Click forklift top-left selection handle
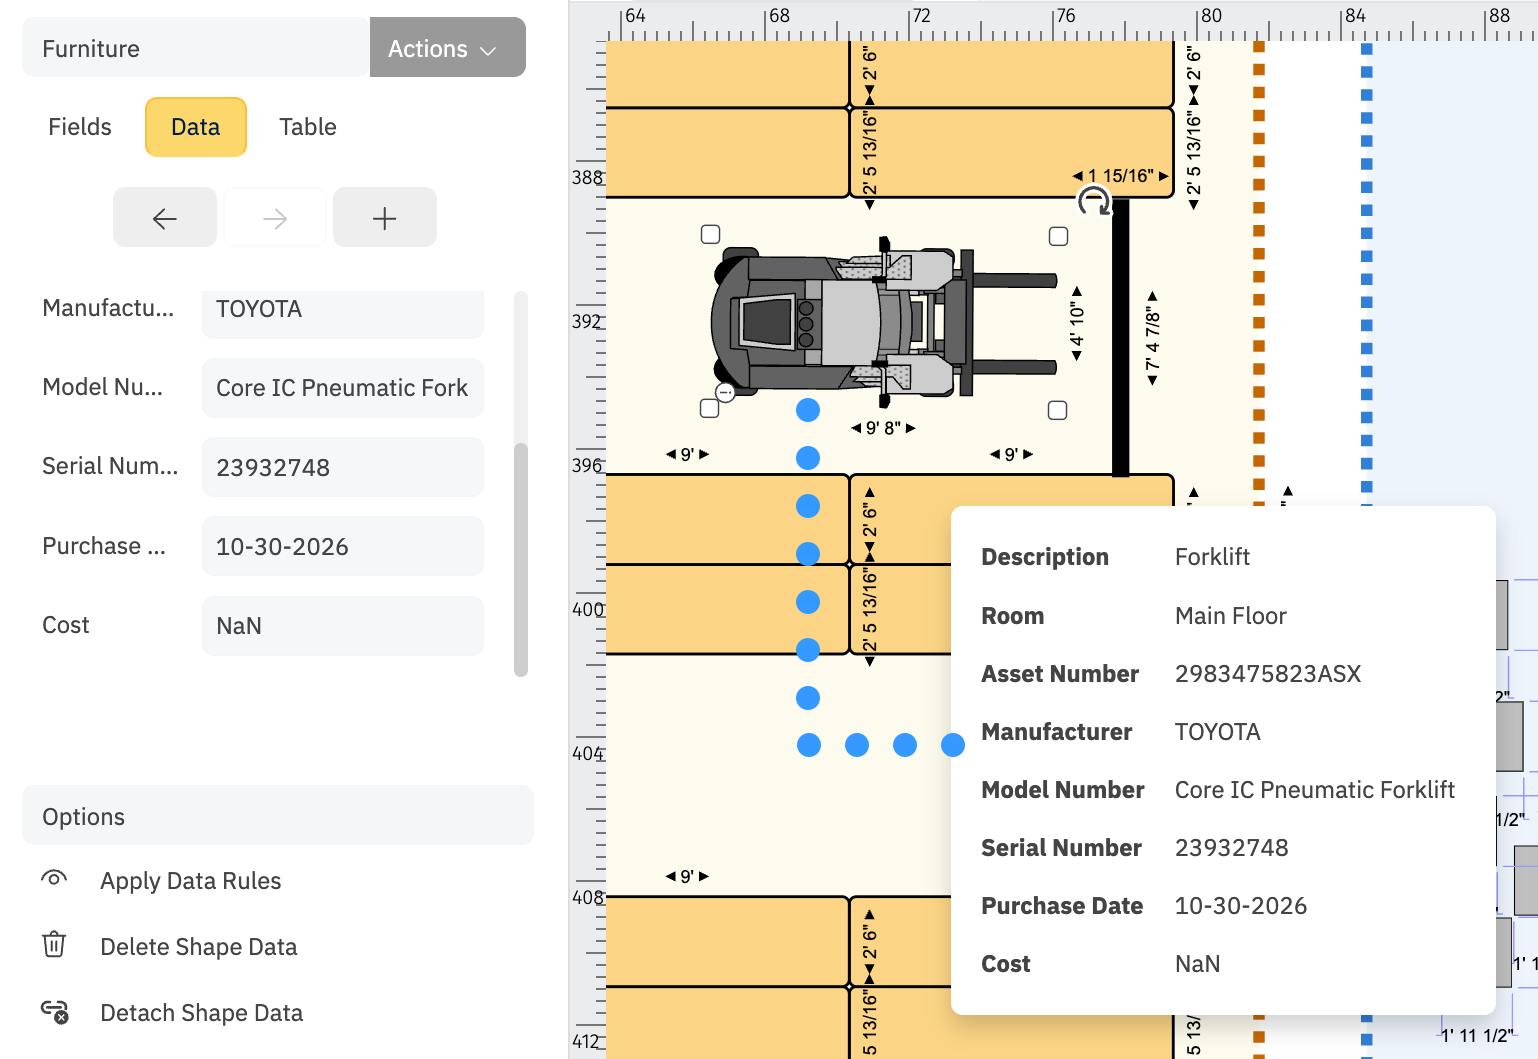 pyautogui.click(x=710, y=235)
